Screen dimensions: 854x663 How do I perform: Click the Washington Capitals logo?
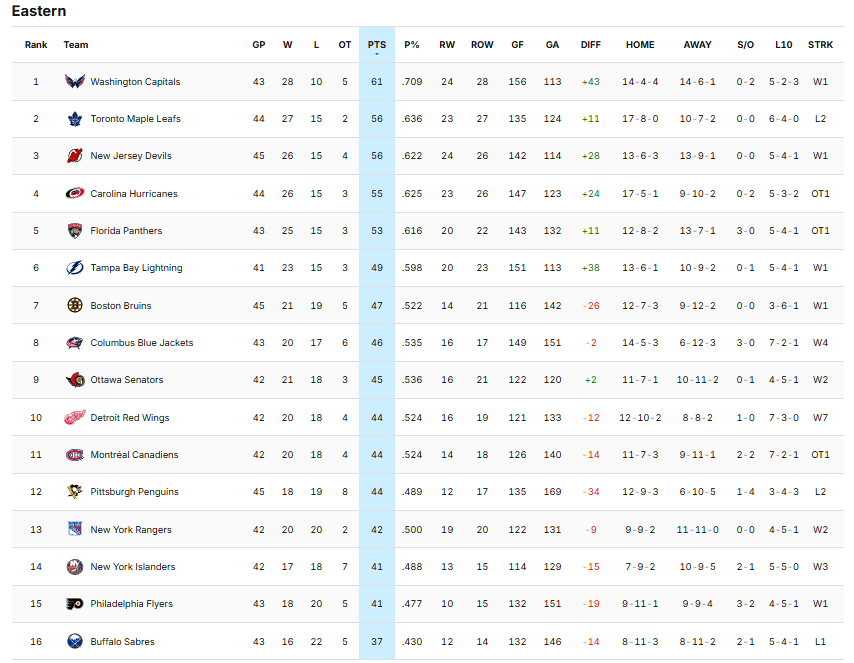pyautogui.click(x=75, y=82)
